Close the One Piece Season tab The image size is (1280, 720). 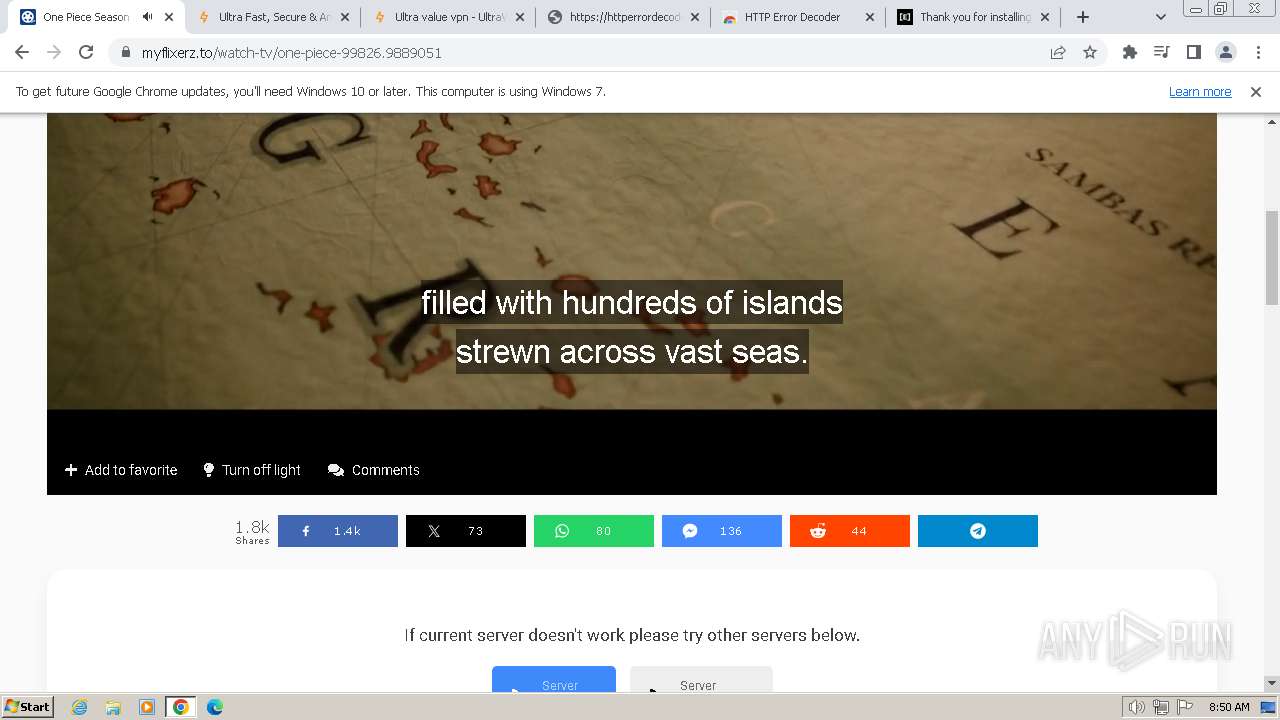coord(169,17)
